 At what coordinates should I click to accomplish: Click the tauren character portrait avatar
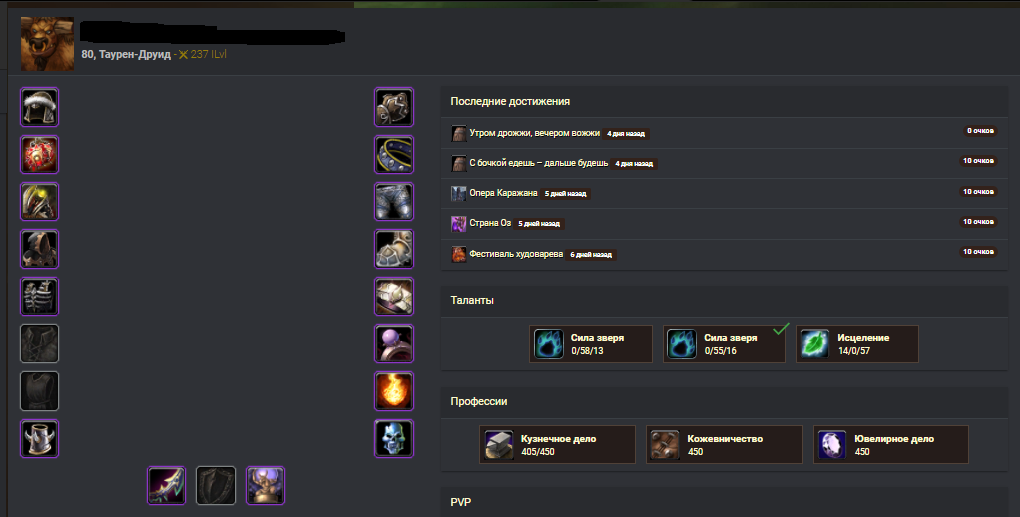pos(47,44)
